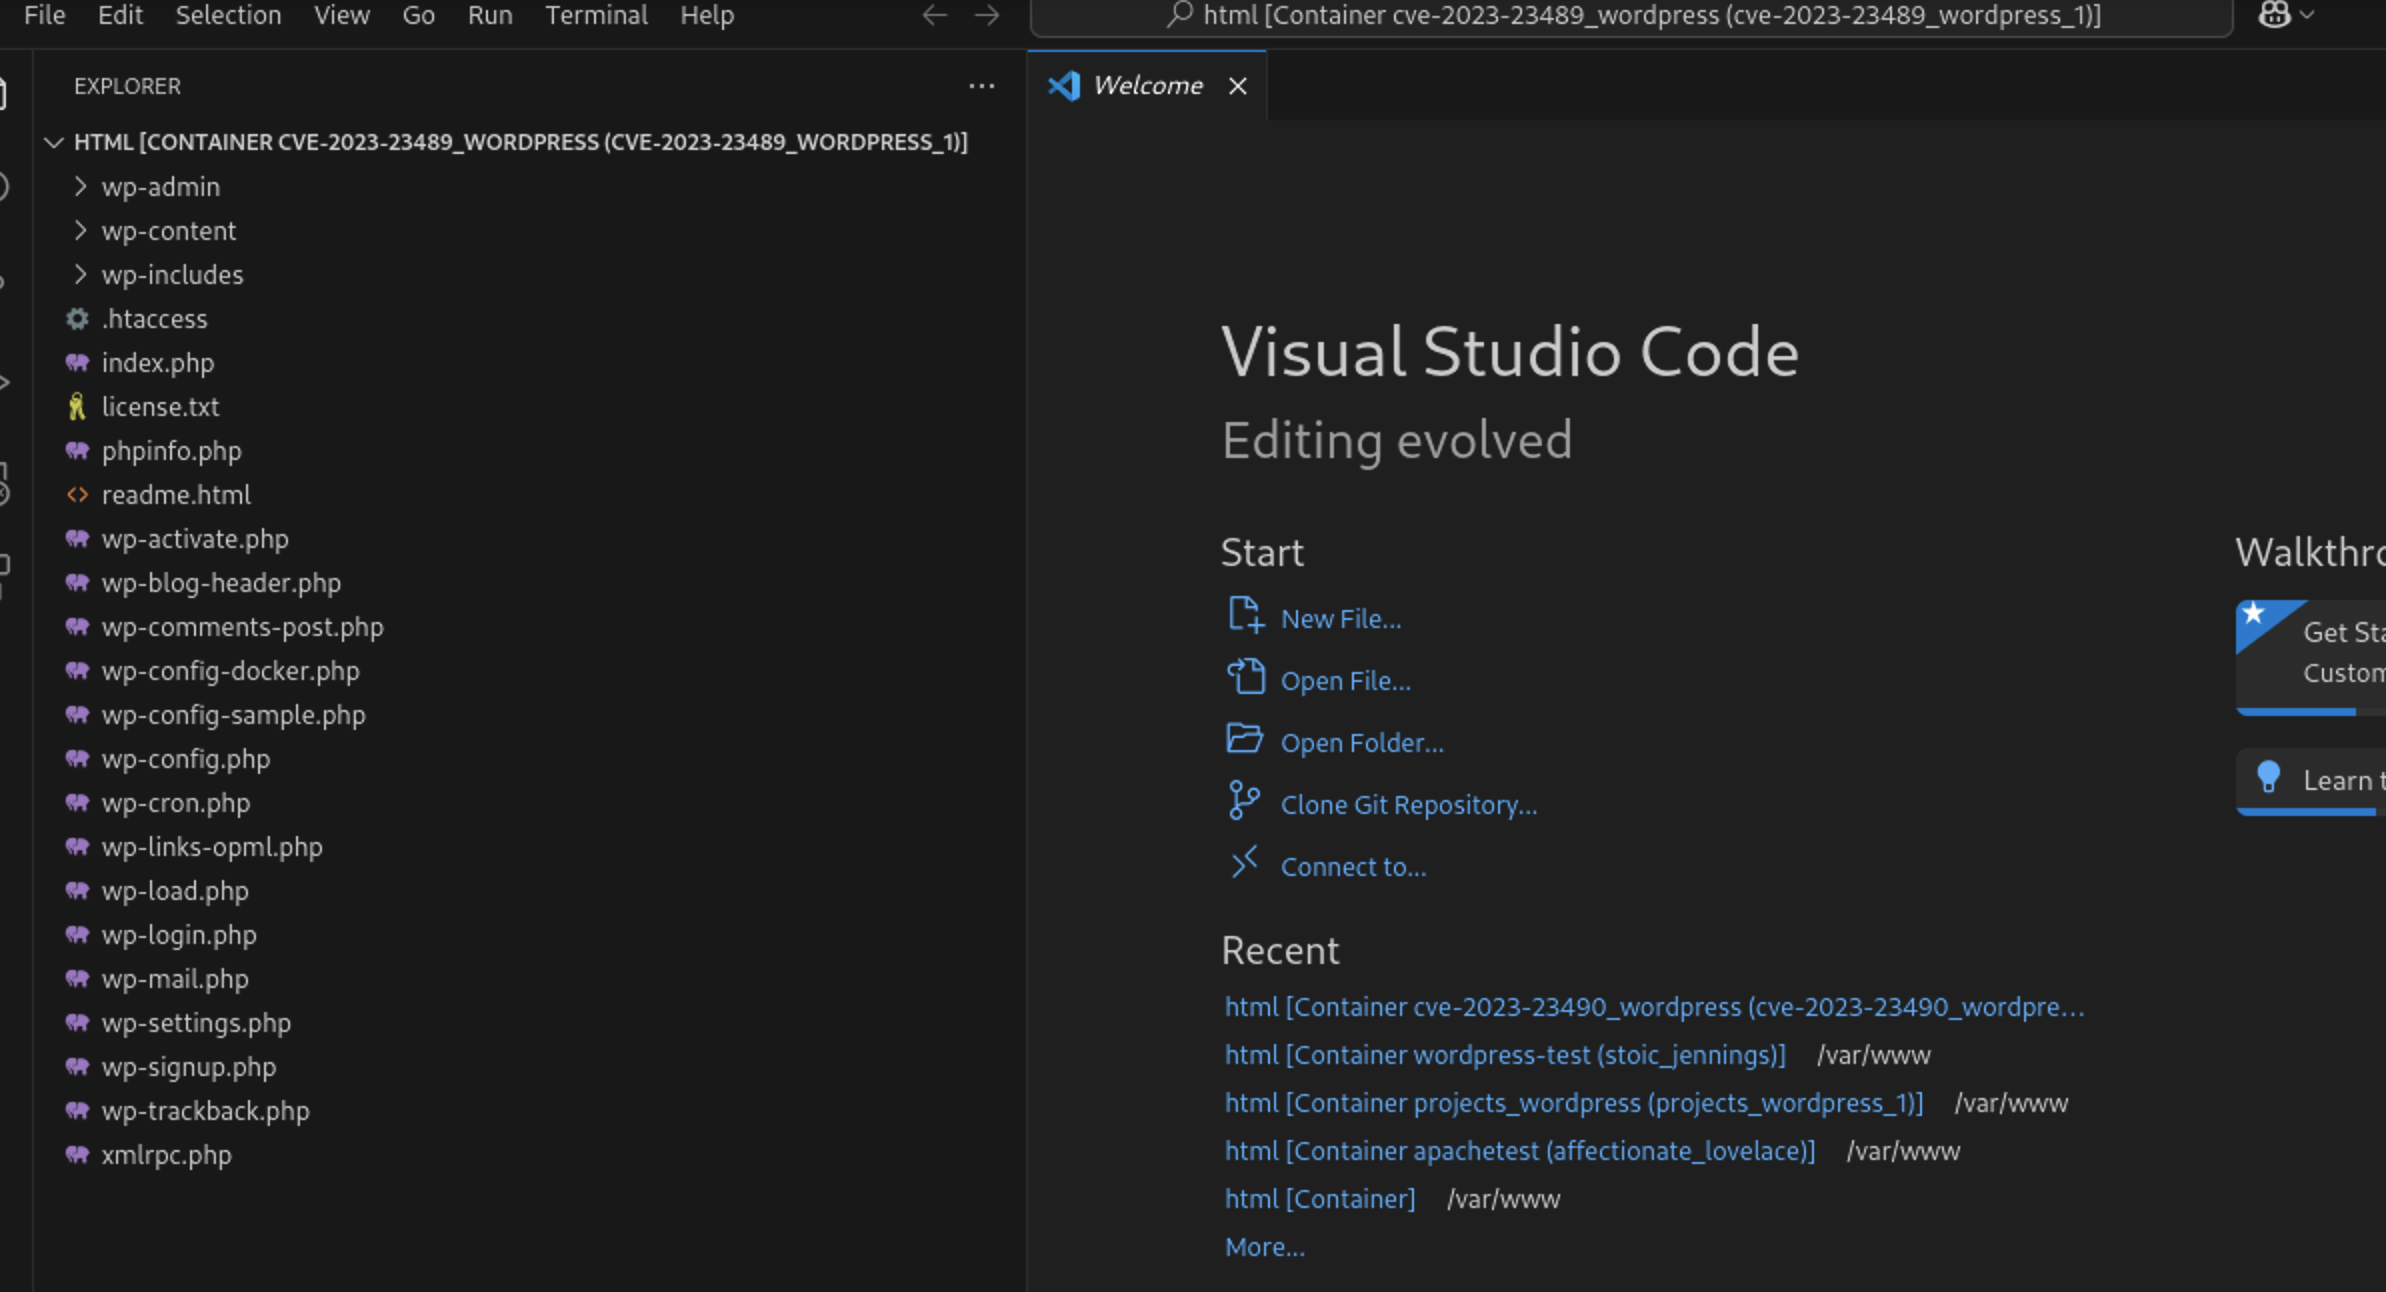Open index.php PHP file icon

77,363
